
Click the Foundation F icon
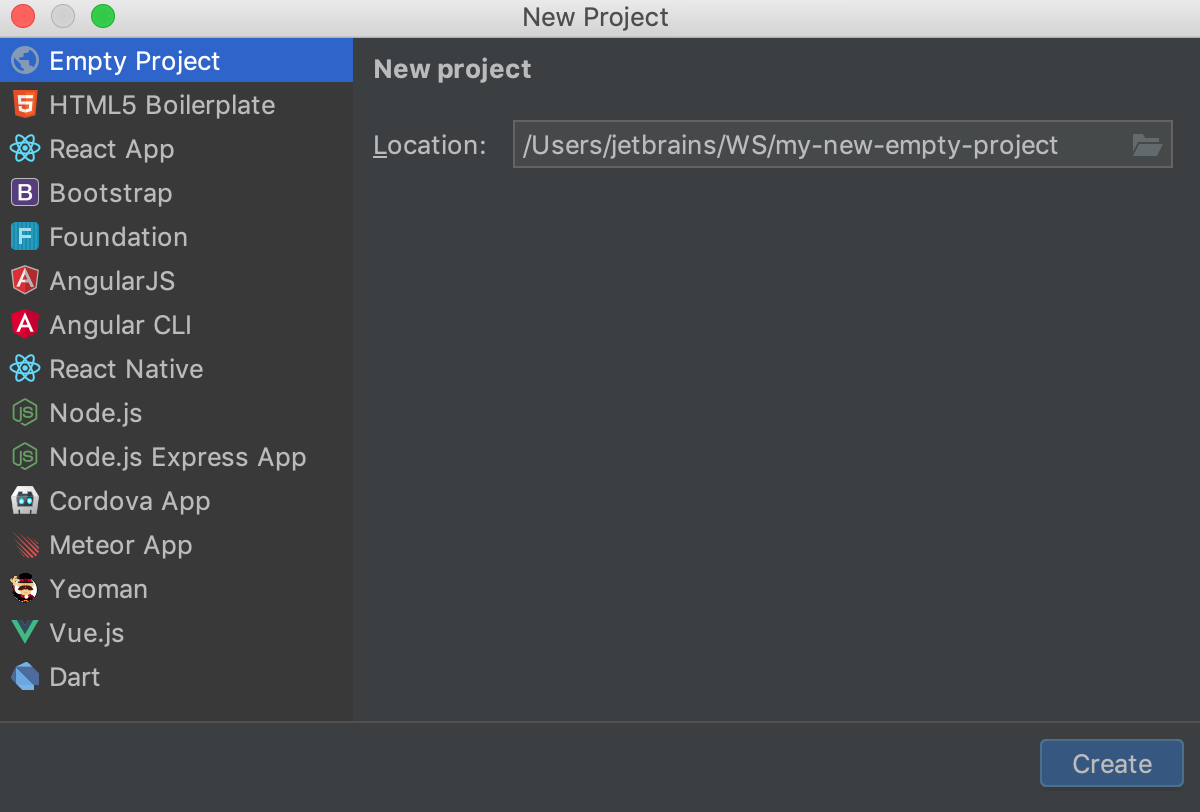tap(25, 237)
